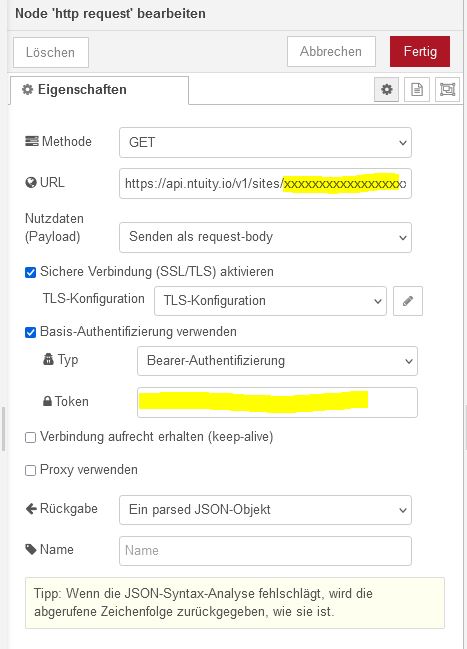This screenshot has width=467, height=649.
Task: Click the tag icon beside Name
Action: pyautogui.click(x=31, y=550)
